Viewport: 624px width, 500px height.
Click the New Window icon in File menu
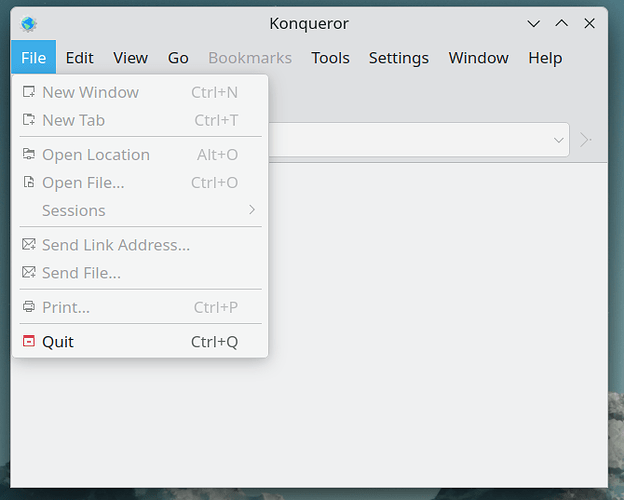coord(29,92)
